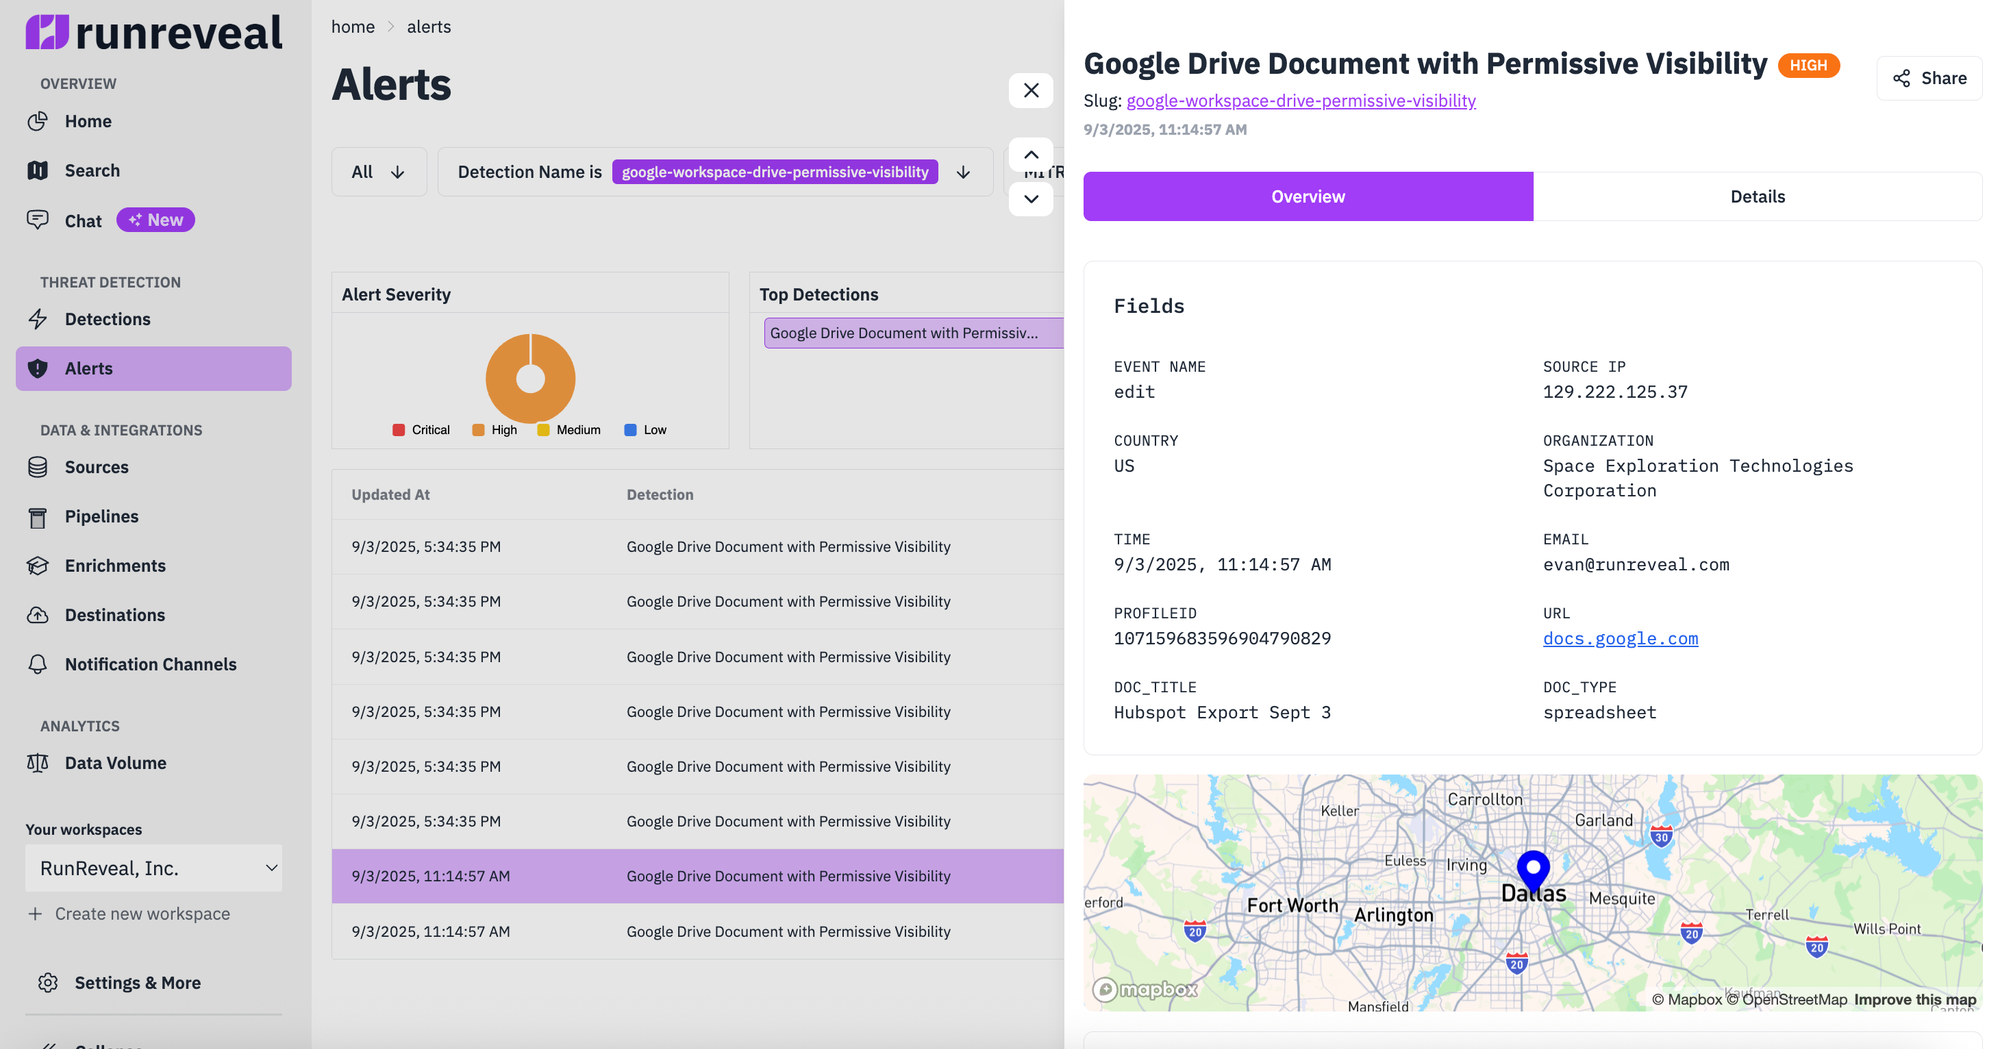The height and width of the screenshot is (1049, 2000).
Task: Click the home breadcrumb link
Action: (353, 27)
